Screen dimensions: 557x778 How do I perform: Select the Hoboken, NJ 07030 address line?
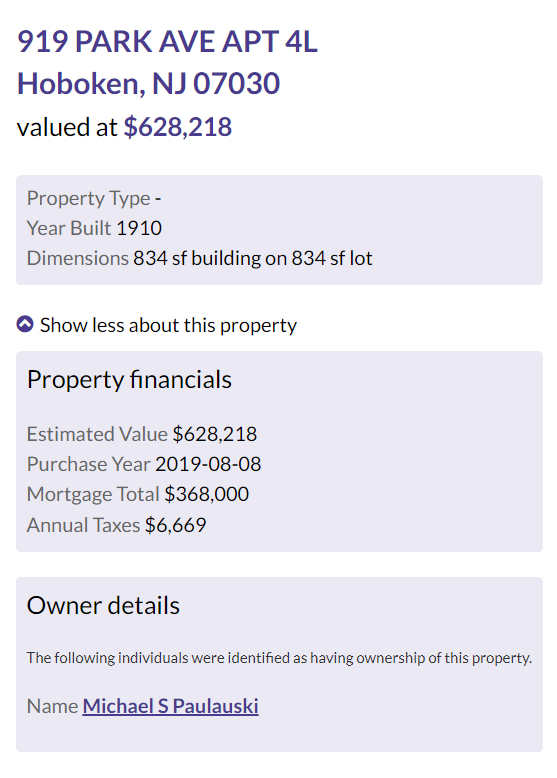click(148, 83)
